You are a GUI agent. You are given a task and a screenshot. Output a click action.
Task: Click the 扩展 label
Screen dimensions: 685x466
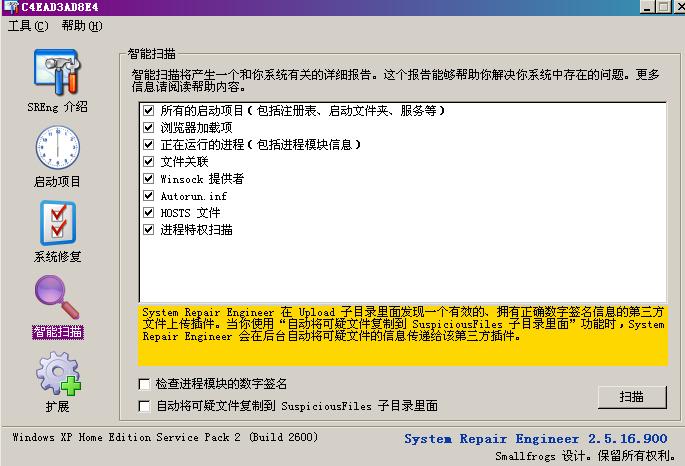click(x=58, y=407)
